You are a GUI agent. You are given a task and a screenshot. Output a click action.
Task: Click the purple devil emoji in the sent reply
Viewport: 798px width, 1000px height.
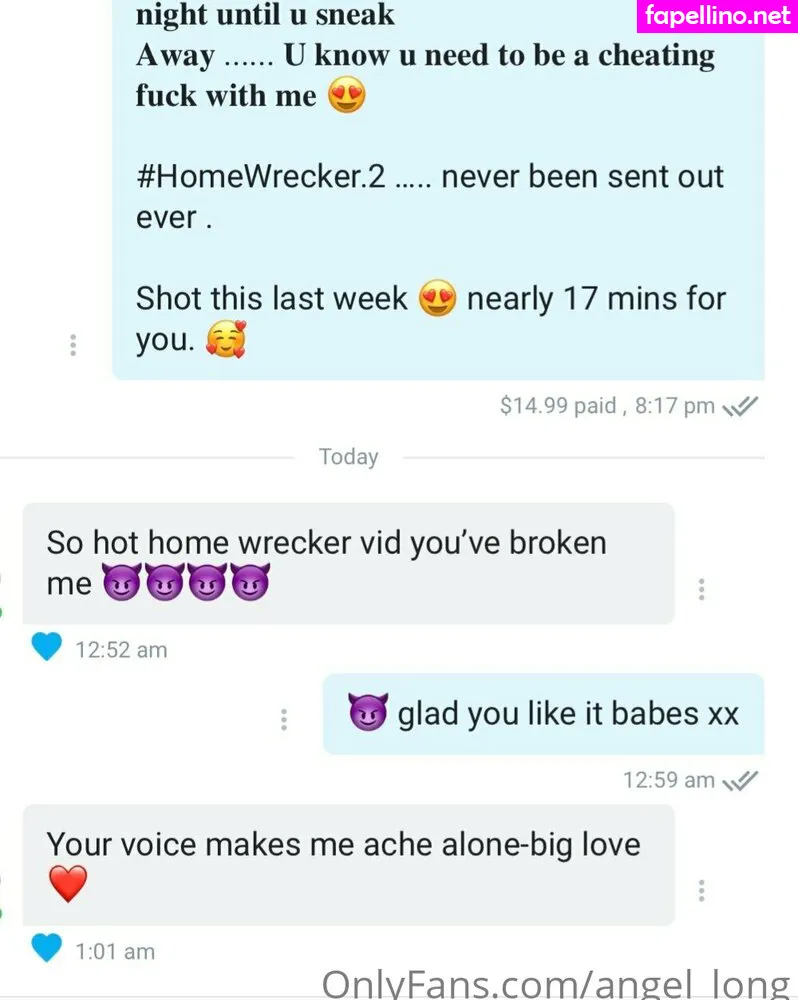(368, 712)
